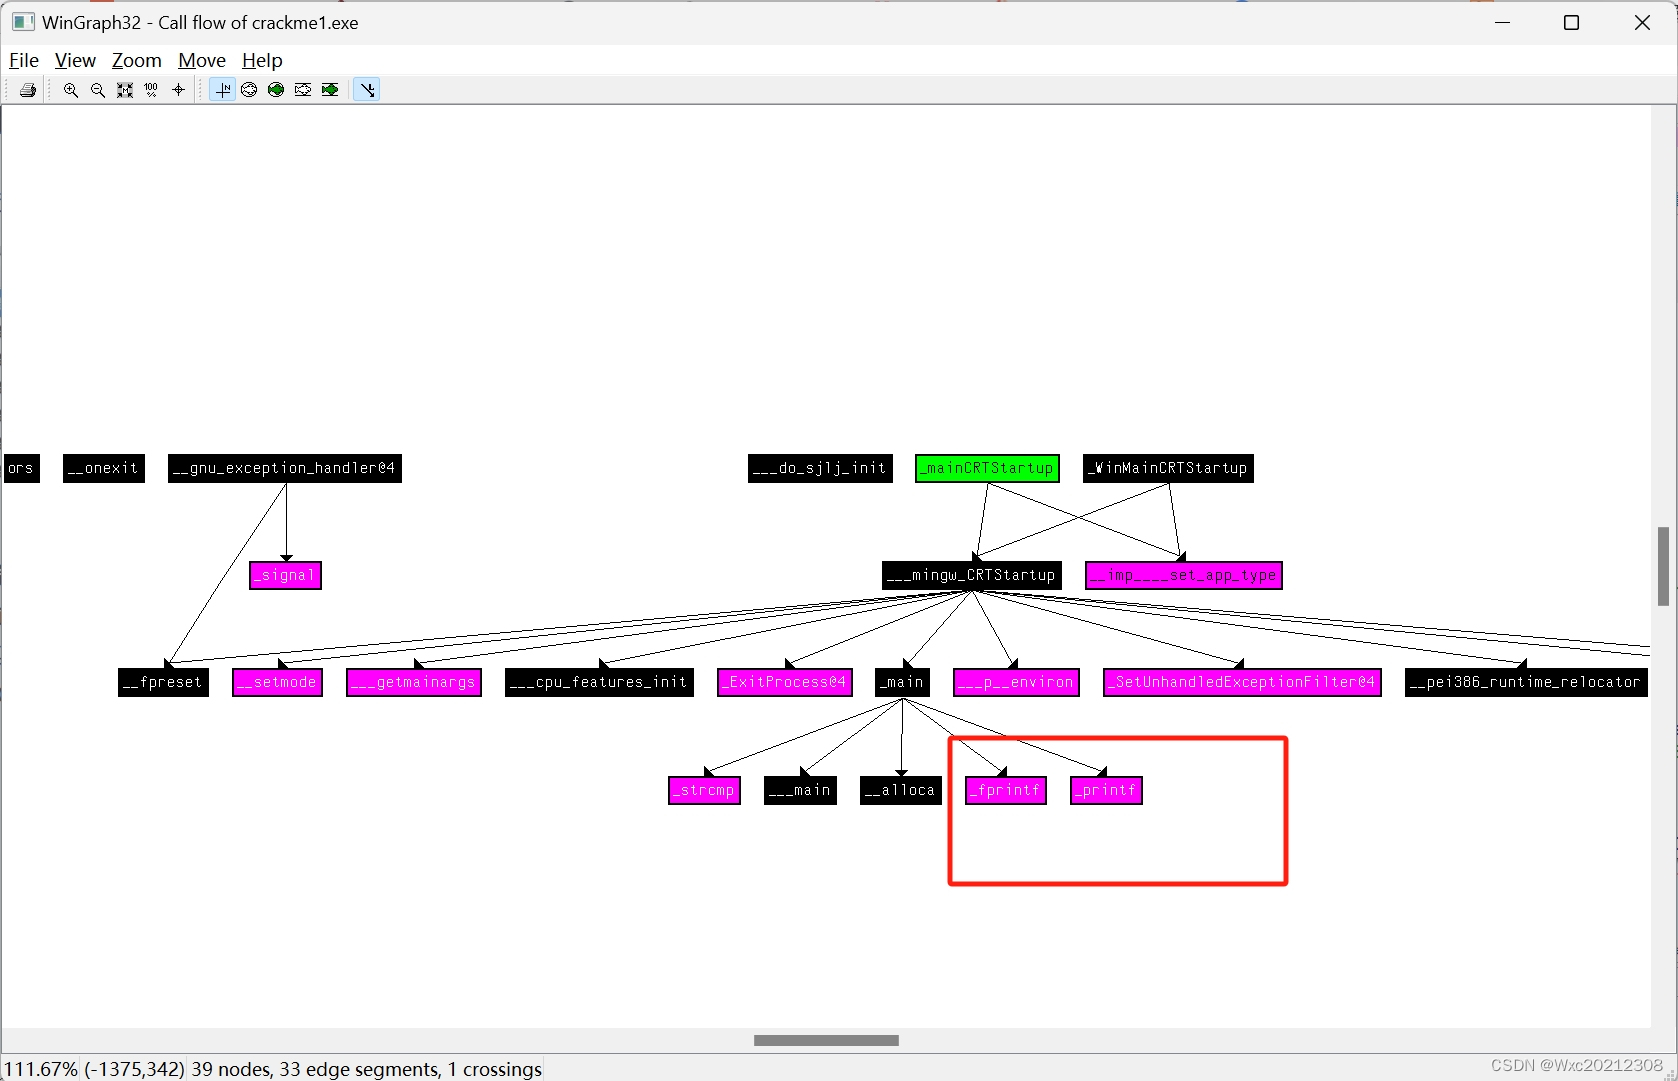Viewport: 1678px width, 1081px height.
Task: Select the ___main node
Action: click(800, 790)
